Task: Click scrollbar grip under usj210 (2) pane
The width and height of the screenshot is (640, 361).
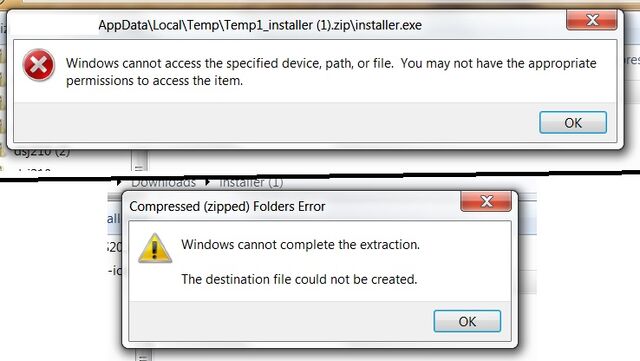Action: point(139,168)
